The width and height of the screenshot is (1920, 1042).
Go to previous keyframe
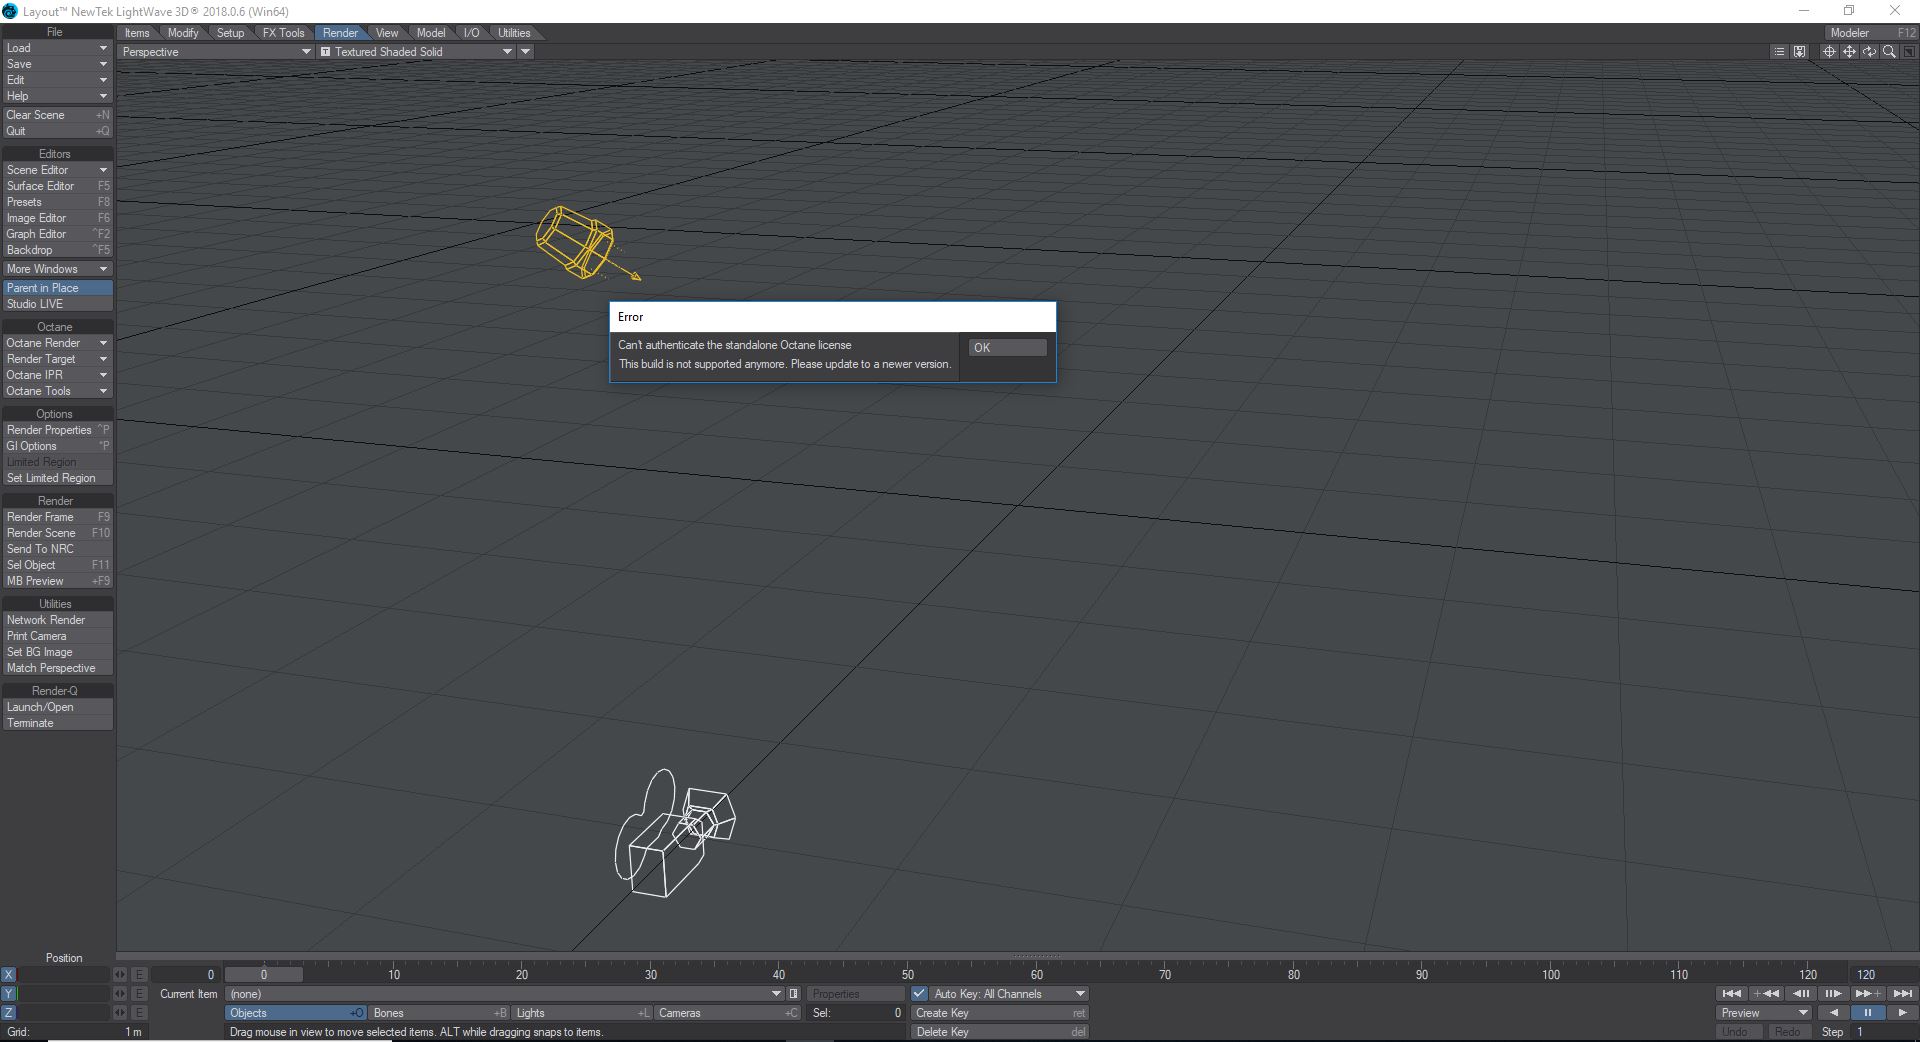coord(1766,994)
